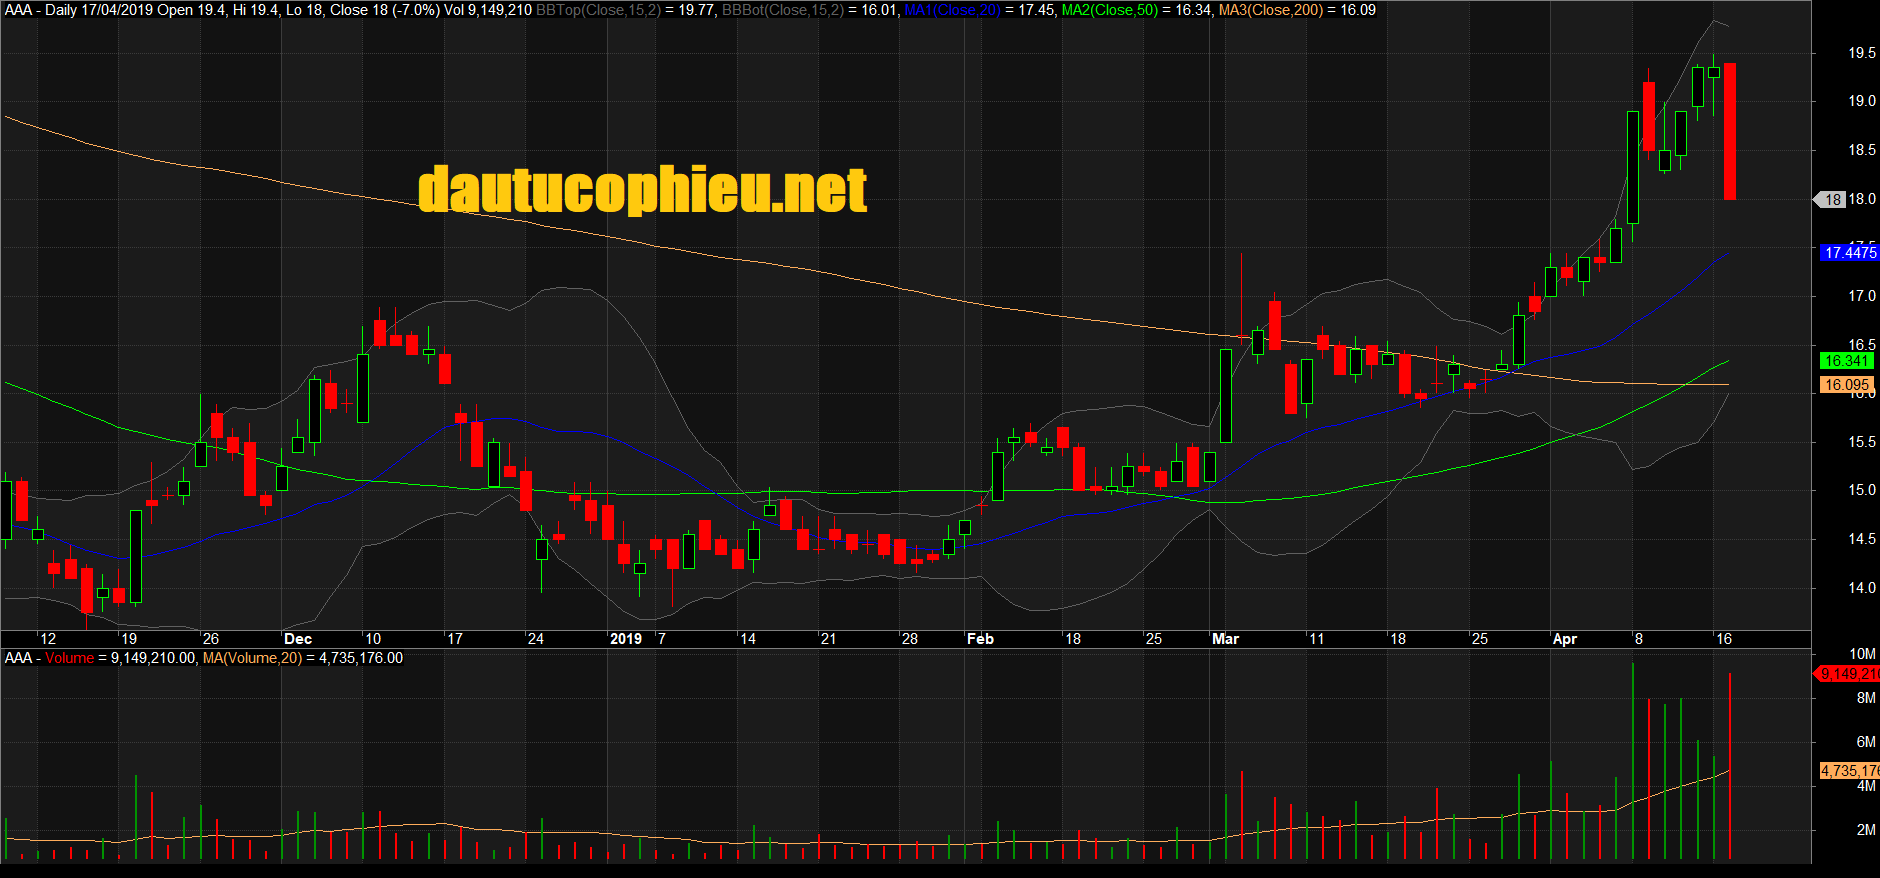The height and width of the screenshot is (878, 1880).
Task: Click the 6M volume axis label
Action: click(x=1866, y=742)
